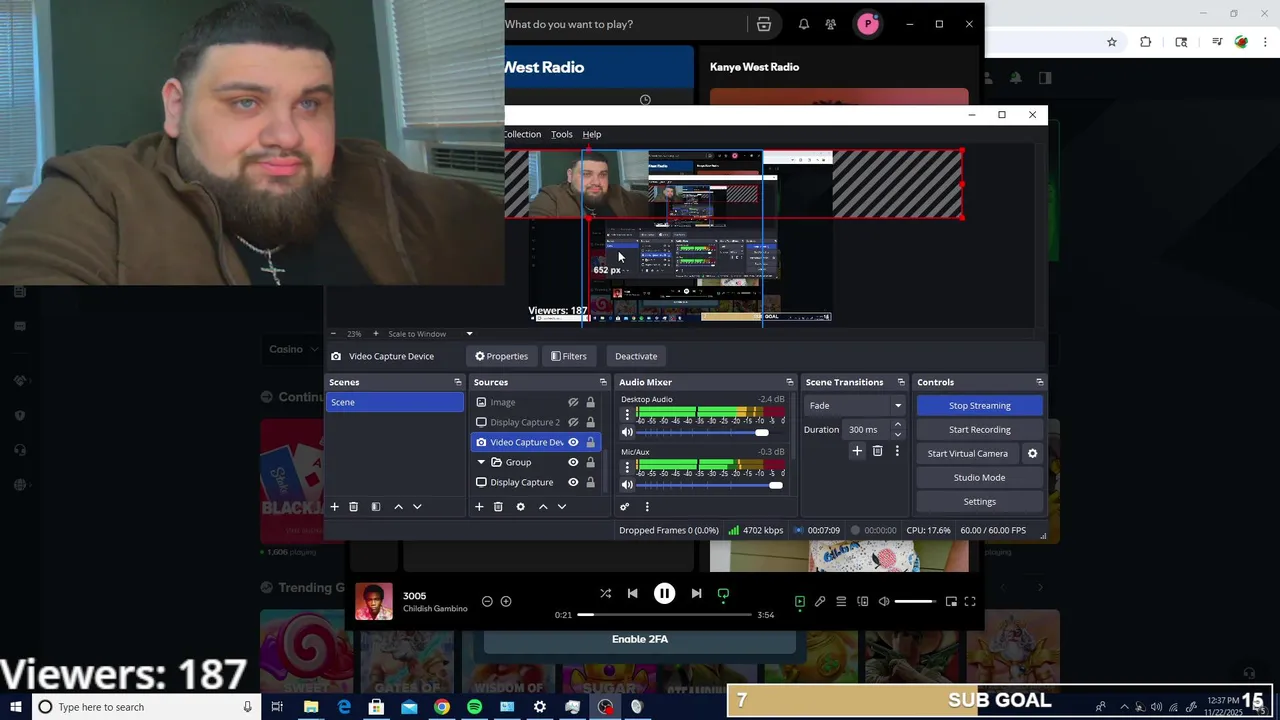The height and width of the screenshot is (720, 1280).
Task: Open scene filters icon in Scenes toolbar
Action: [376, 507]
